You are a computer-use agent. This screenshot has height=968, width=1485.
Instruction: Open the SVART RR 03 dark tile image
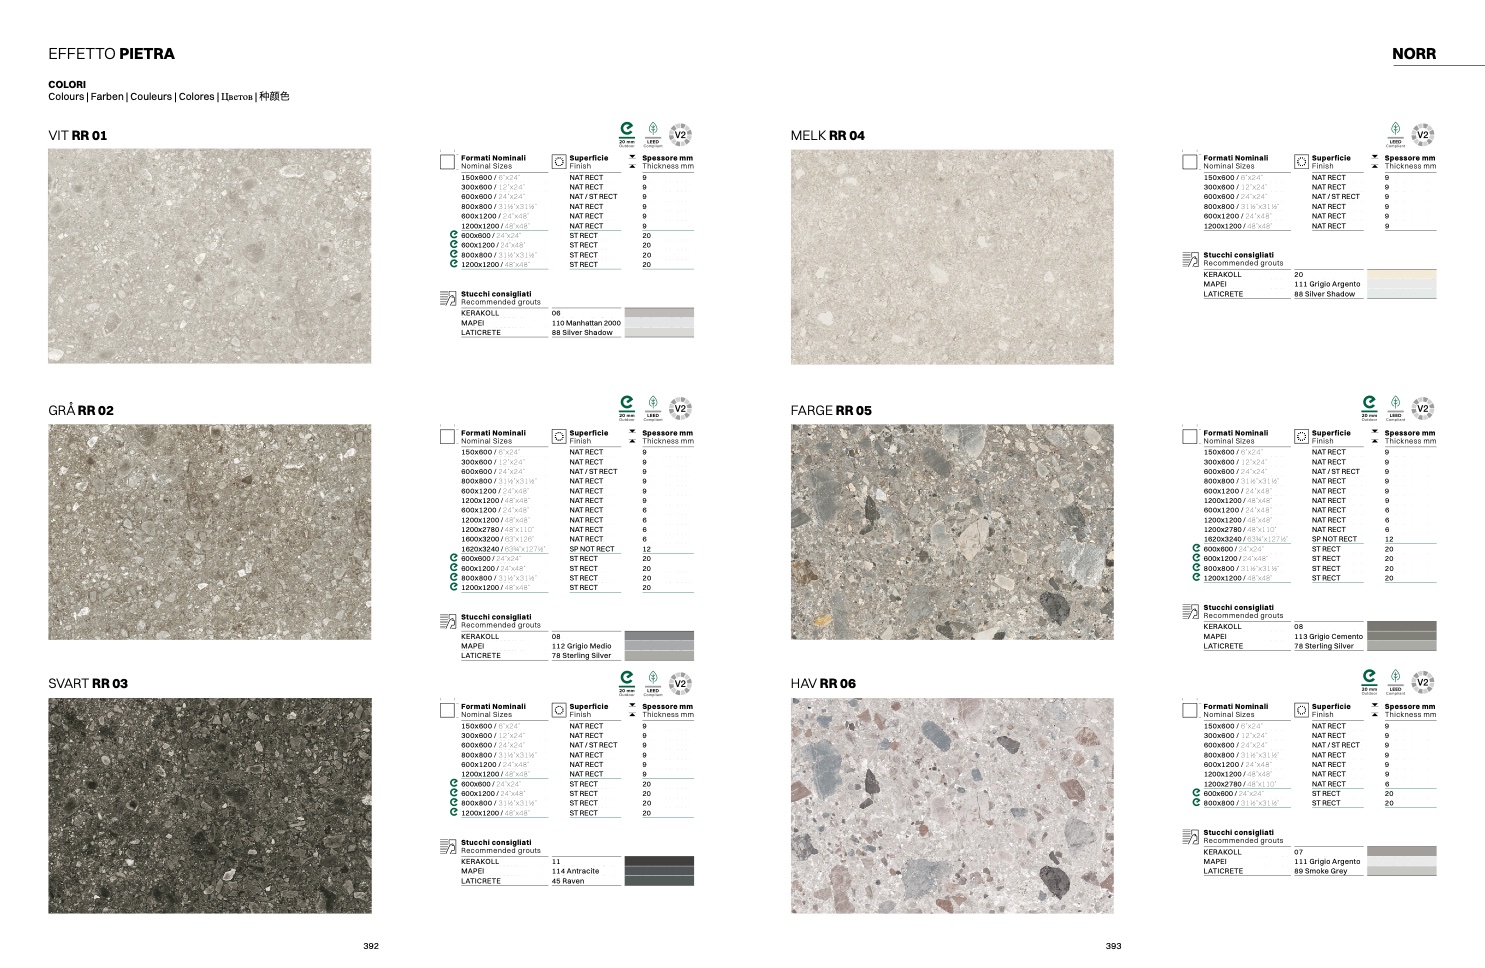pyautogui.click(x=210, y=805)
